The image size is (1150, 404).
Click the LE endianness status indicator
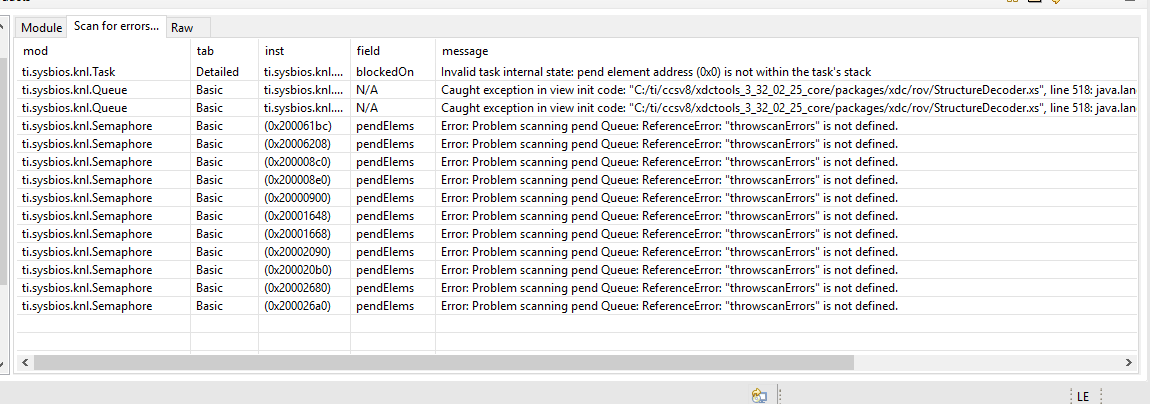pos(1082,397)
